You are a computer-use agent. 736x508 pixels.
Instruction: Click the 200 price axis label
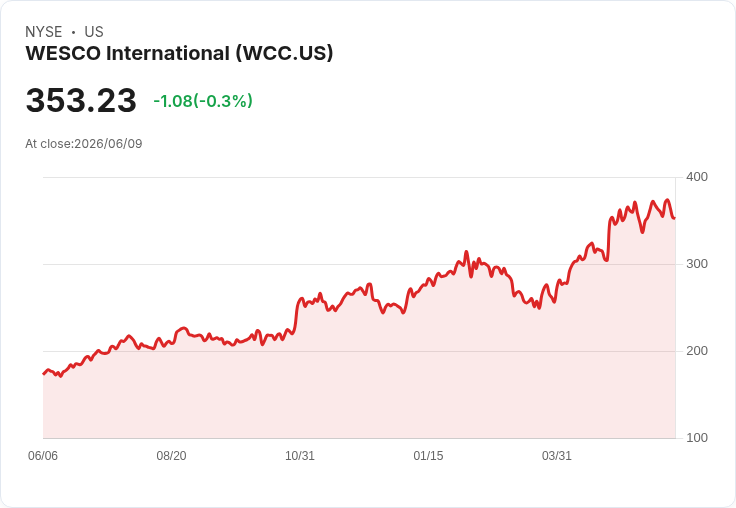(697, 351)
